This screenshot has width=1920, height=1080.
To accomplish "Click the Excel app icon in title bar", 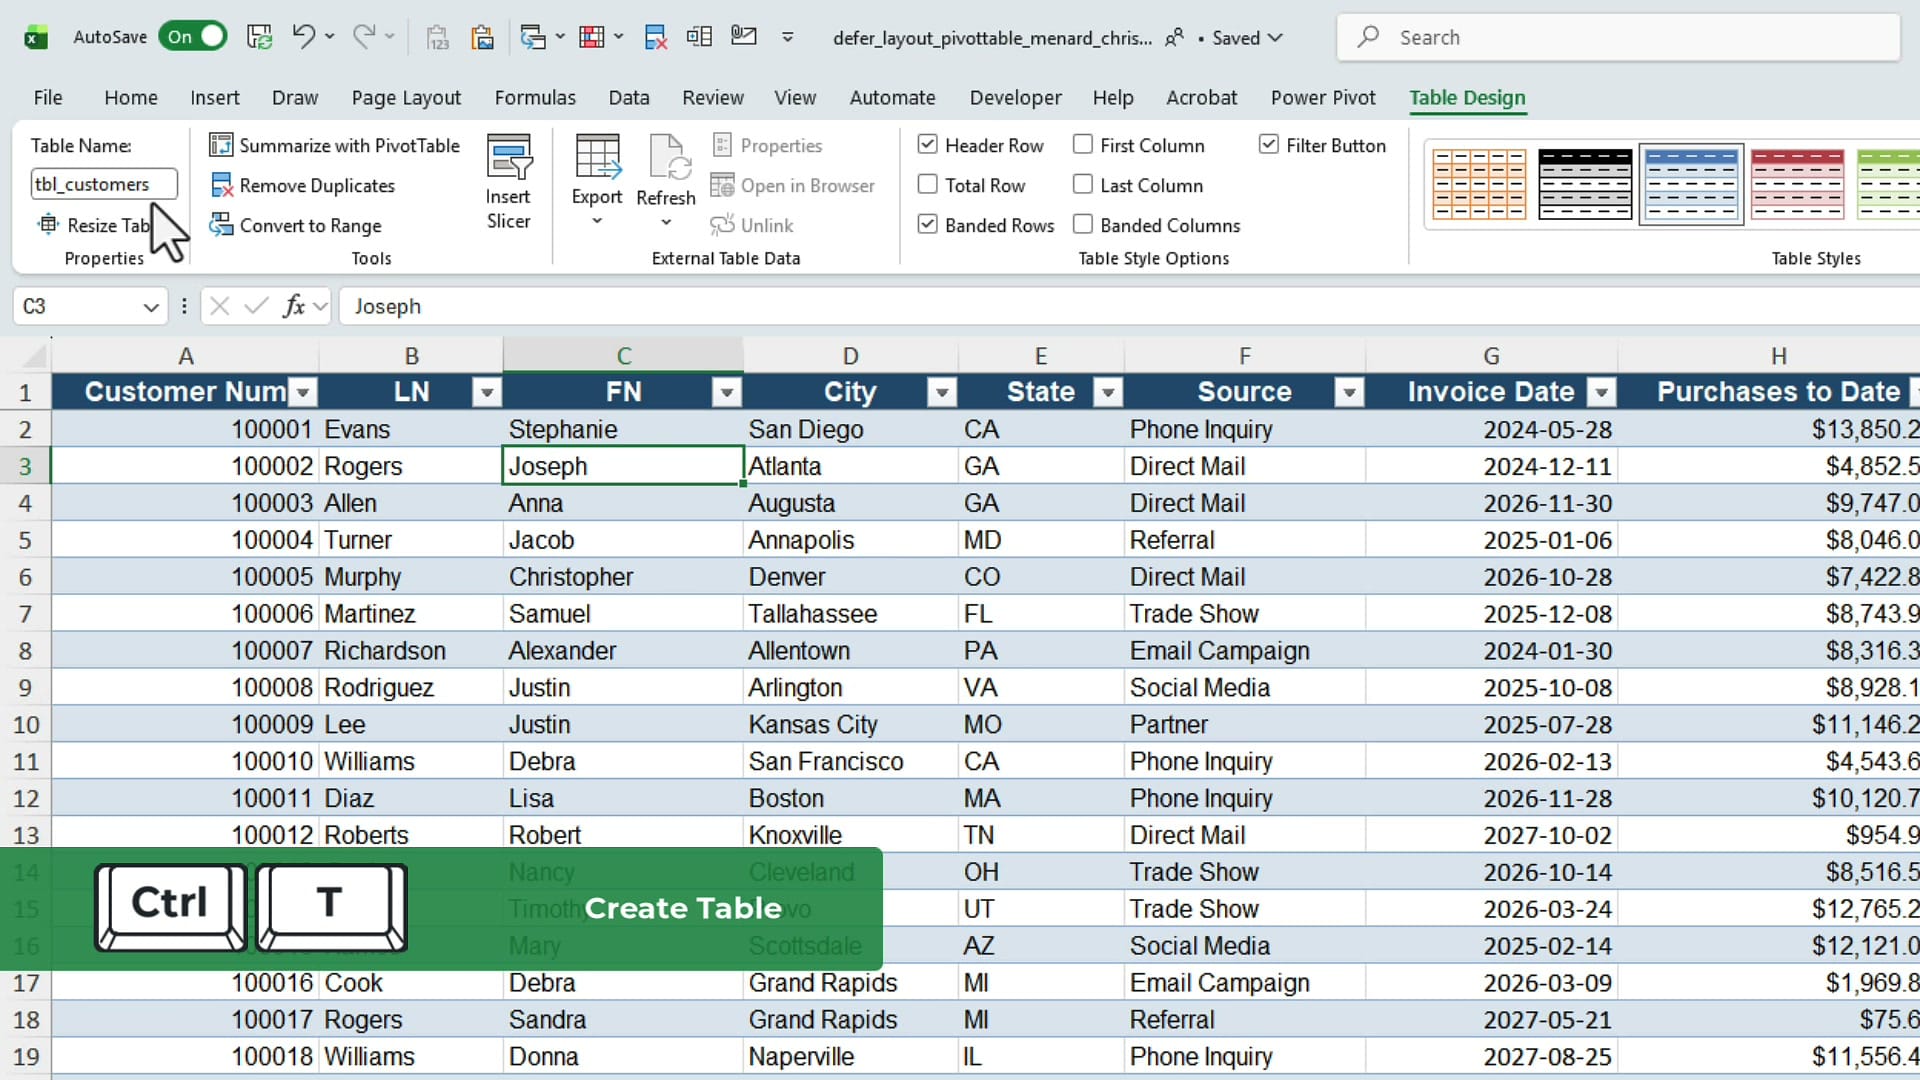I will click(x=36, y=38).
